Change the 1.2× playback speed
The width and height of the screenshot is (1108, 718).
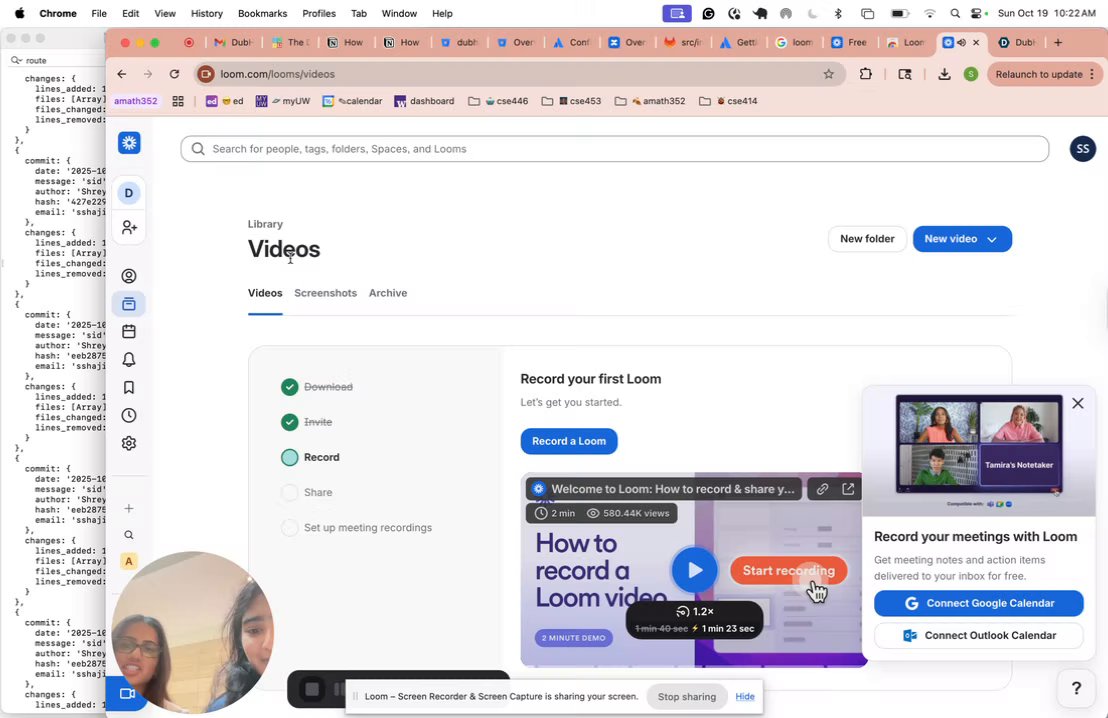pos(695,611)
